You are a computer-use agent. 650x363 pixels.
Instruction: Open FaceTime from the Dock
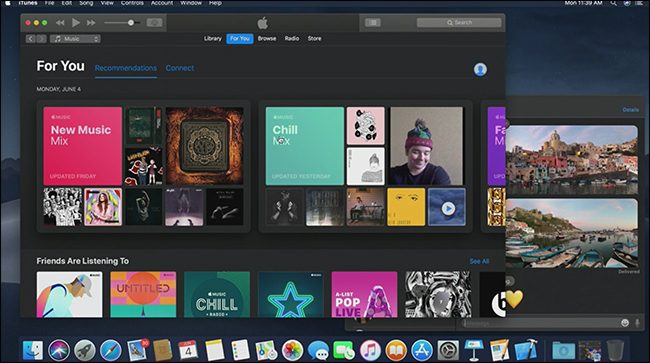(344, 350)
